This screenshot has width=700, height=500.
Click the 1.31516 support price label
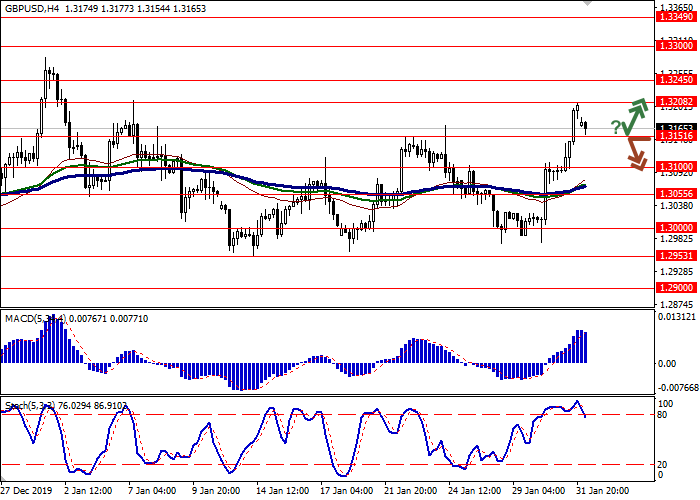(675, 136)
